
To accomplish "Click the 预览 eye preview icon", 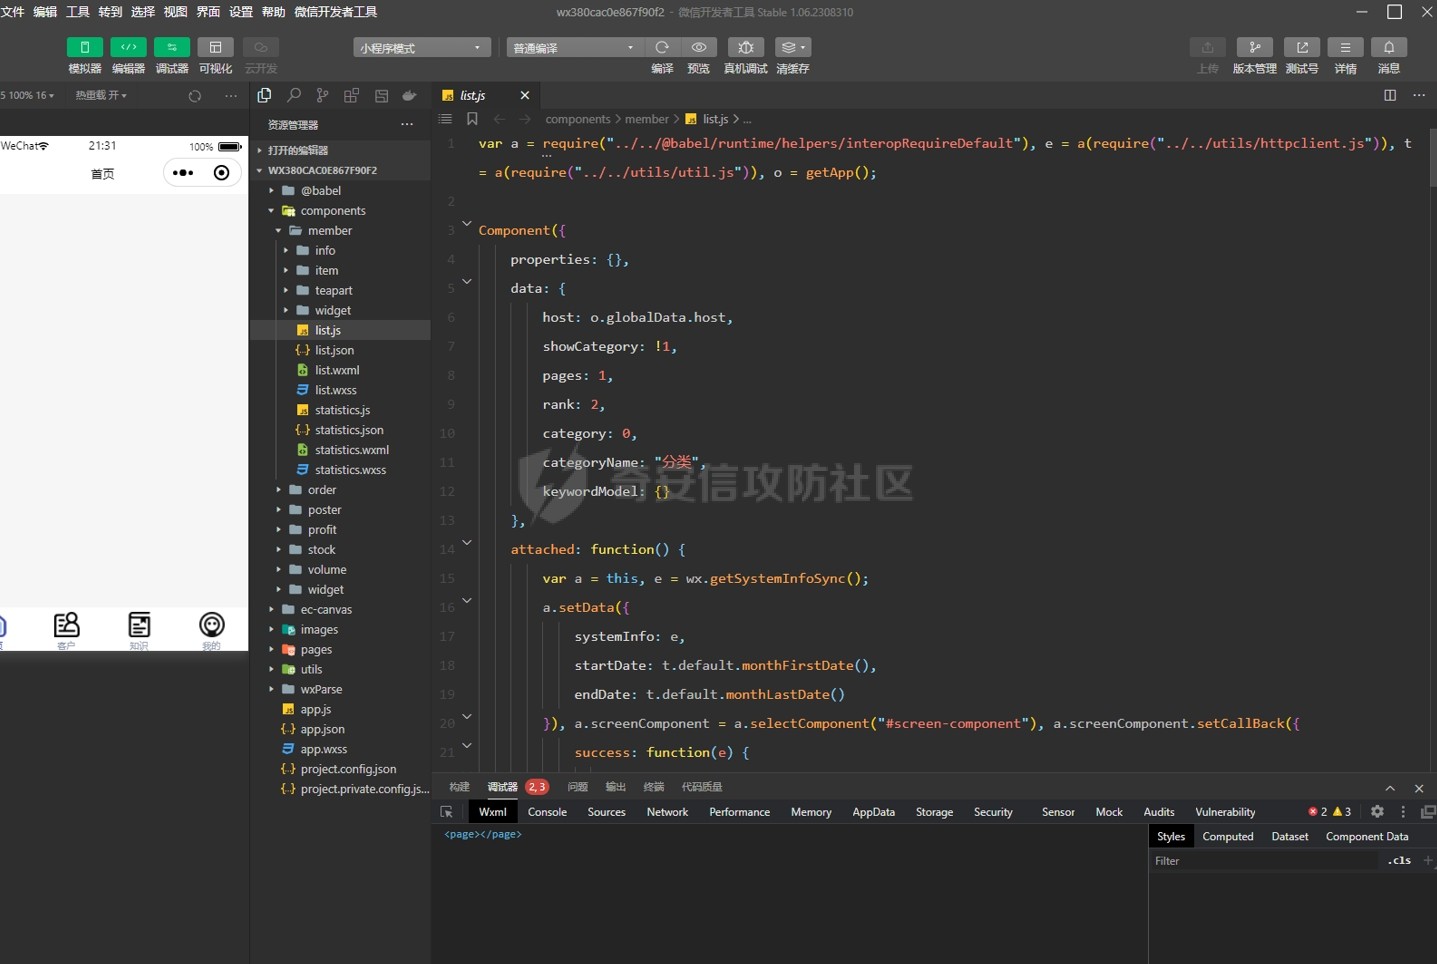I will point(698,47).
